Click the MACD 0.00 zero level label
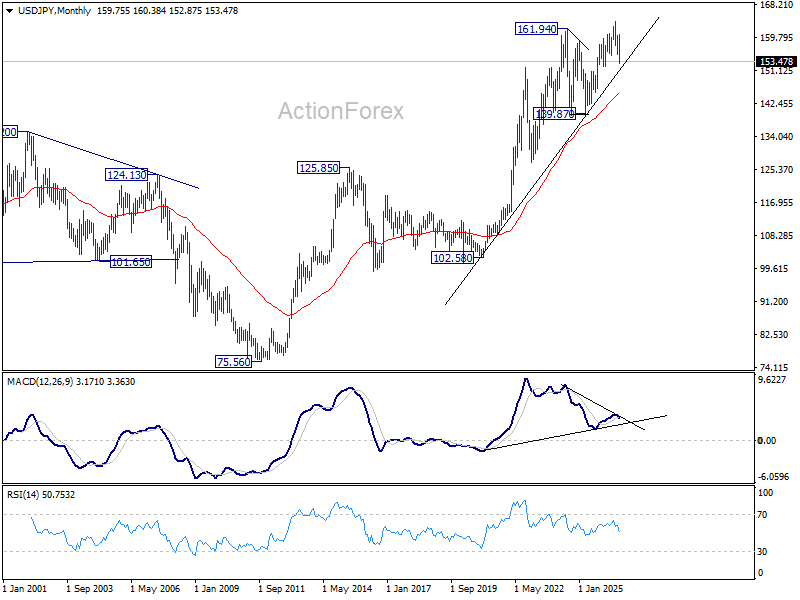This screenshot has height=600, width=800. [767, 440]
